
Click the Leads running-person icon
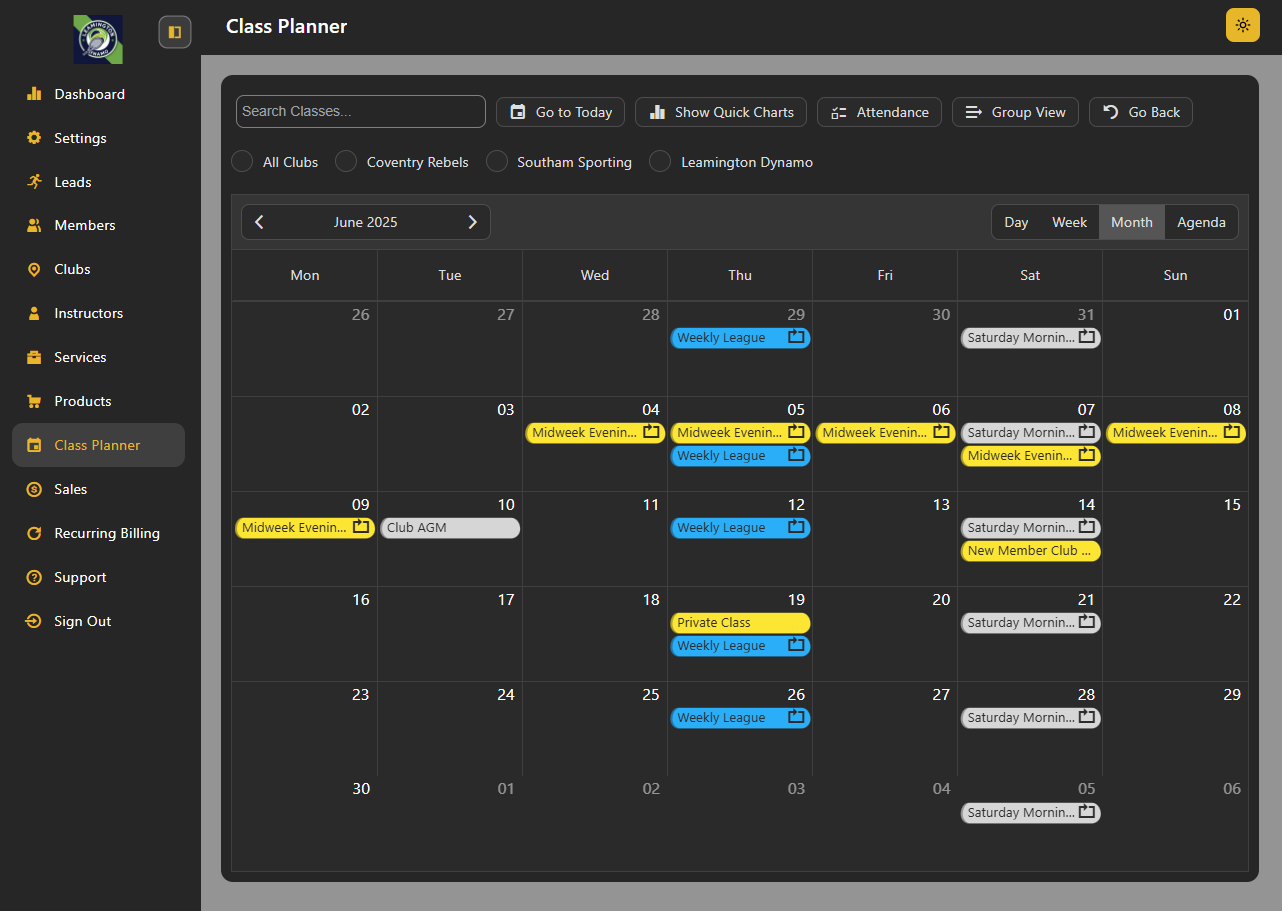click(34, 182)
